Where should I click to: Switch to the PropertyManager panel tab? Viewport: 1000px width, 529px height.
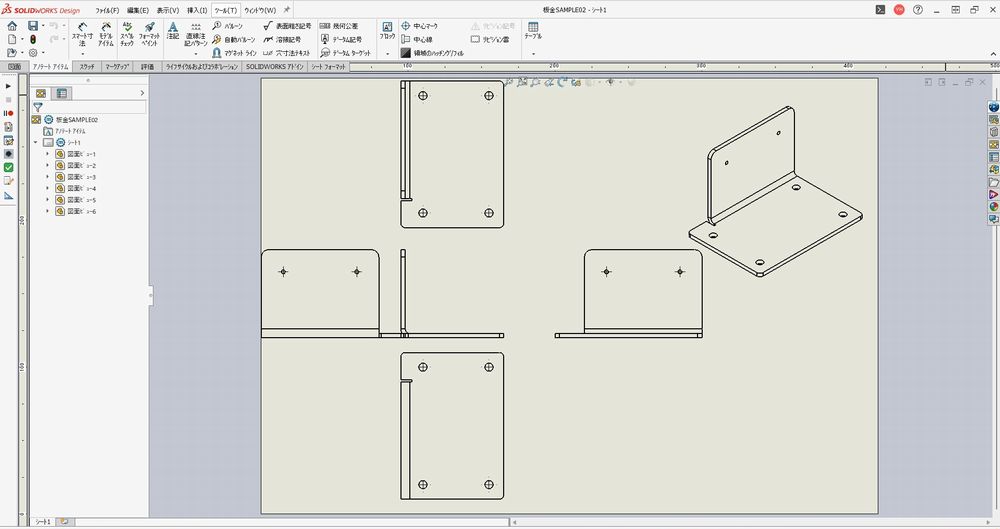[61, 93]
